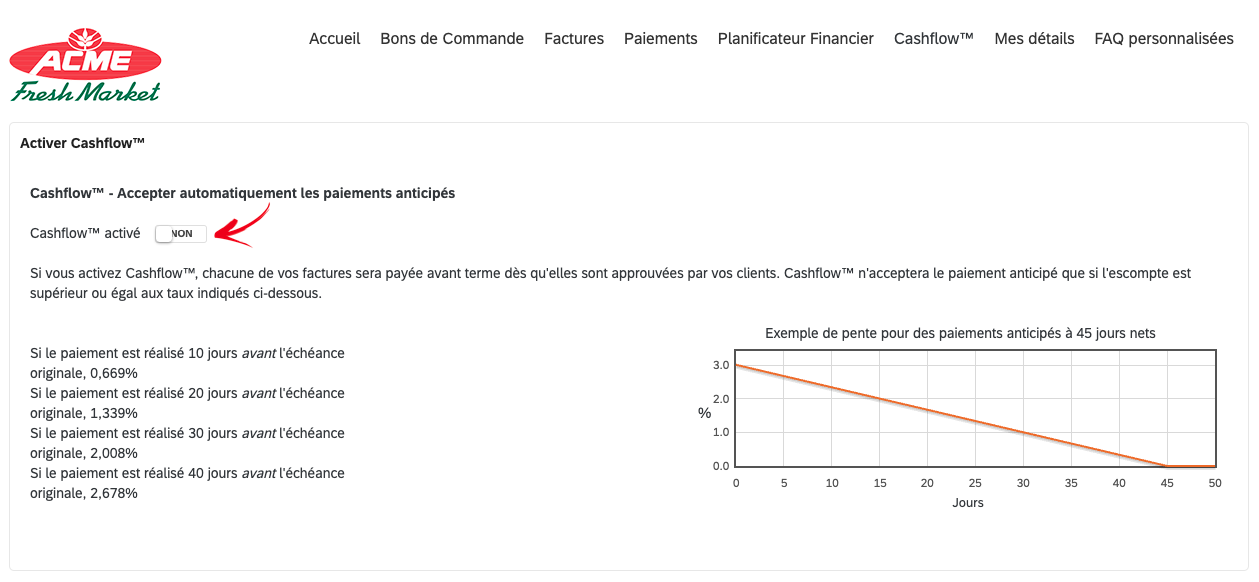Click the 0,669% discount rate line
Image resolution: width=1259 pixels, height=582 pixels.
(x=187, y=363)
